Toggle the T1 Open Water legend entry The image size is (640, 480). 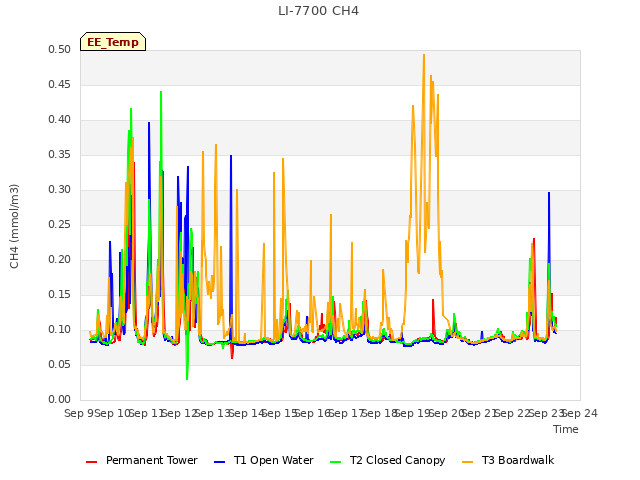pos(264,460)
